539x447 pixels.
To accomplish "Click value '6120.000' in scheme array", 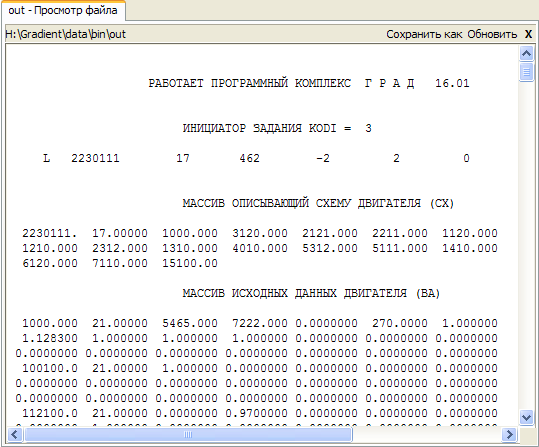I will [x=50, y=263].
